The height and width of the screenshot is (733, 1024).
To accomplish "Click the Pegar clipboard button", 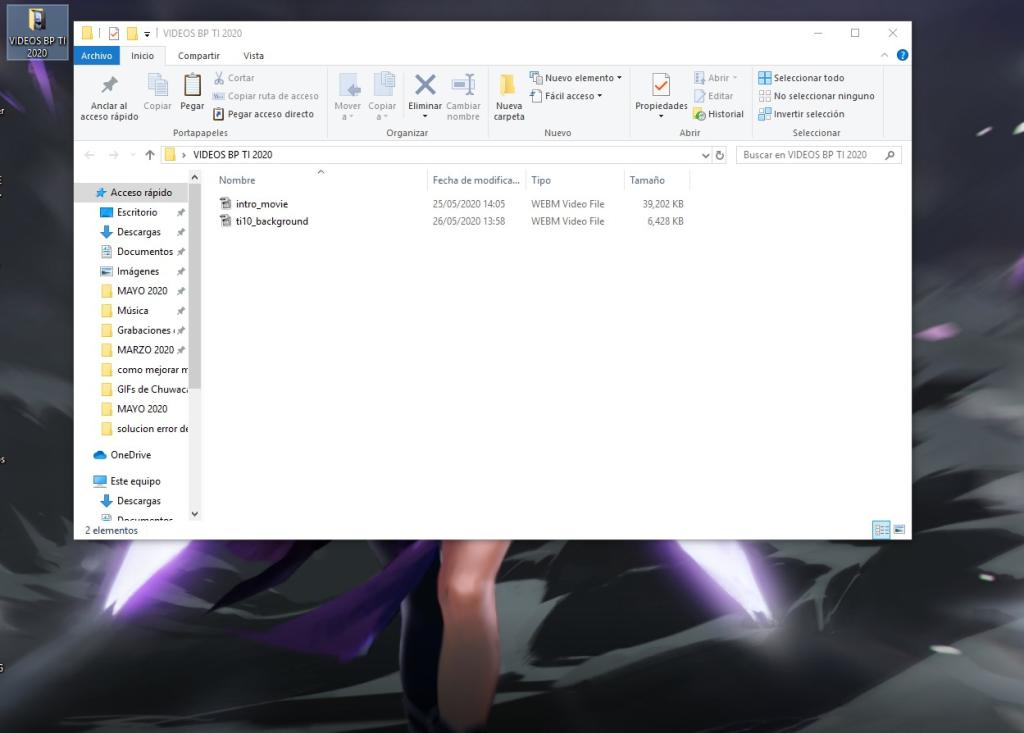I will point(192,91).
